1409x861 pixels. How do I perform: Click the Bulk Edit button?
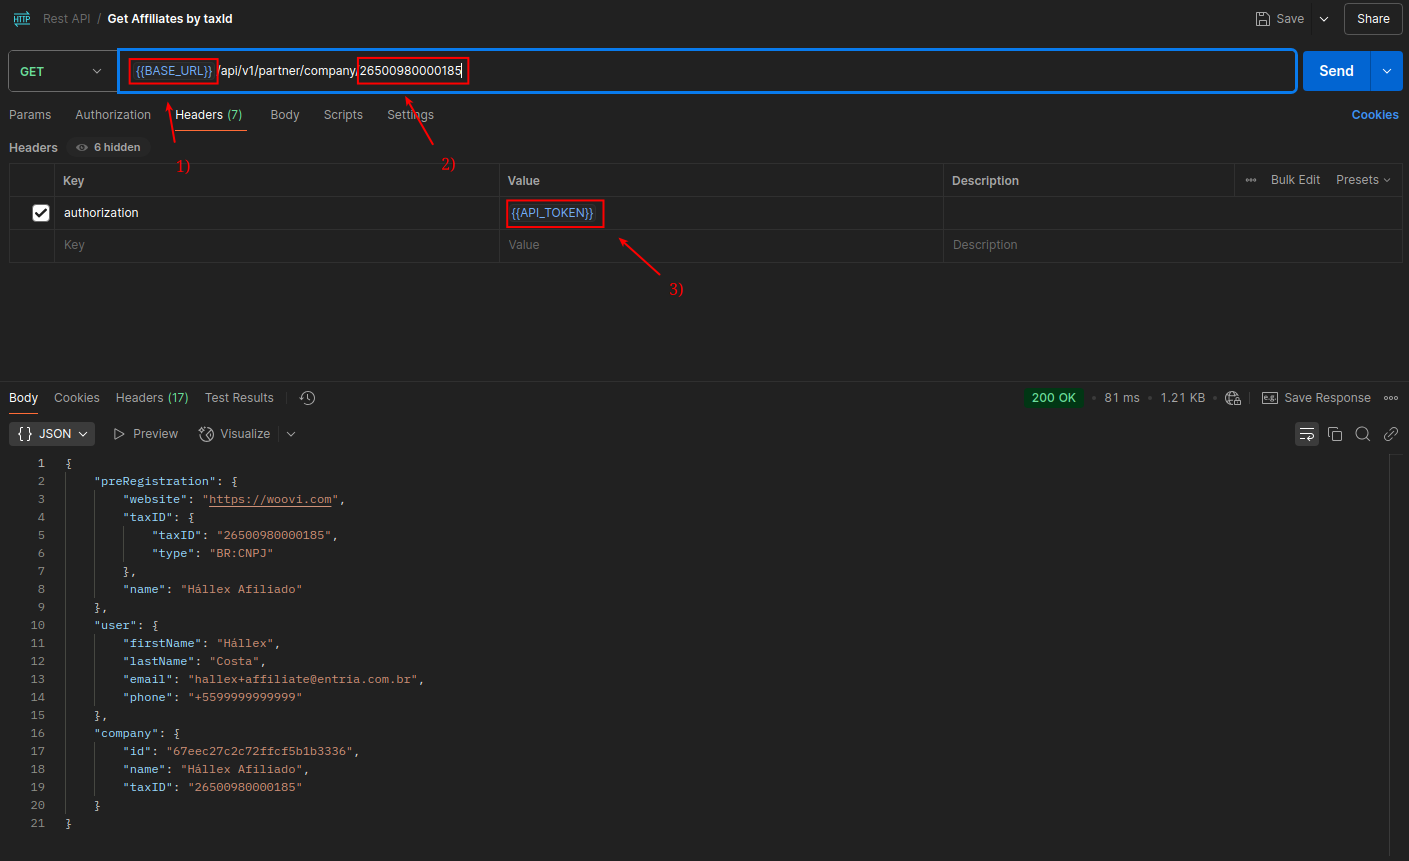pyautogui.click(x=1295, y=180)
